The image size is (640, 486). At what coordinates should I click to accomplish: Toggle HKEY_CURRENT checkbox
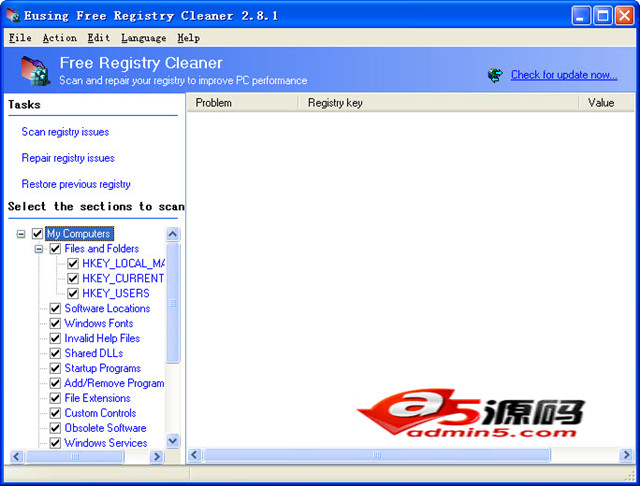pos(73,279)
